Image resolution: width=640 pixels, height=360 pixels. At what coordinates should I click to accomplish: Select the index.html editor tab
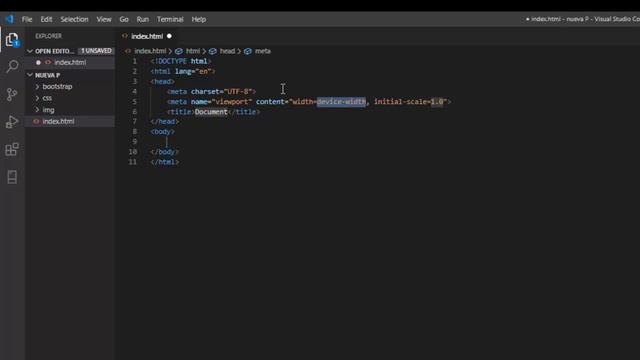147,36
